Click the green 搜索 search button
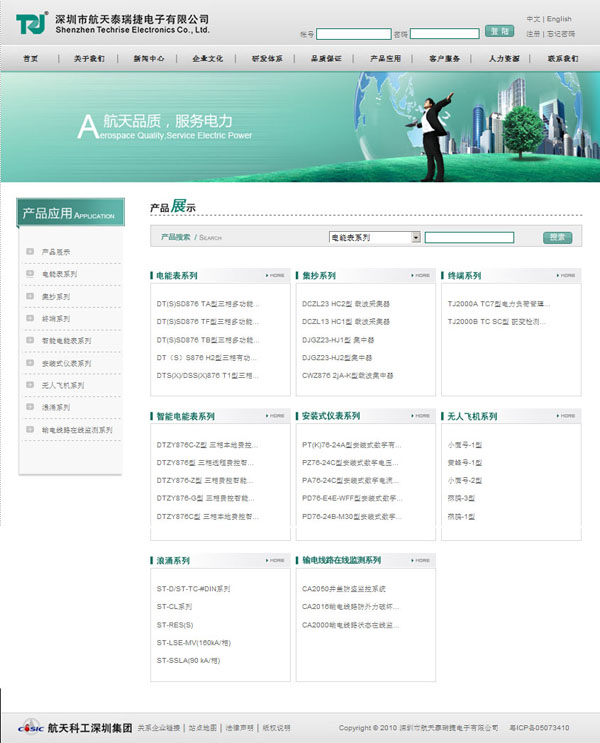 pos(557,237)
